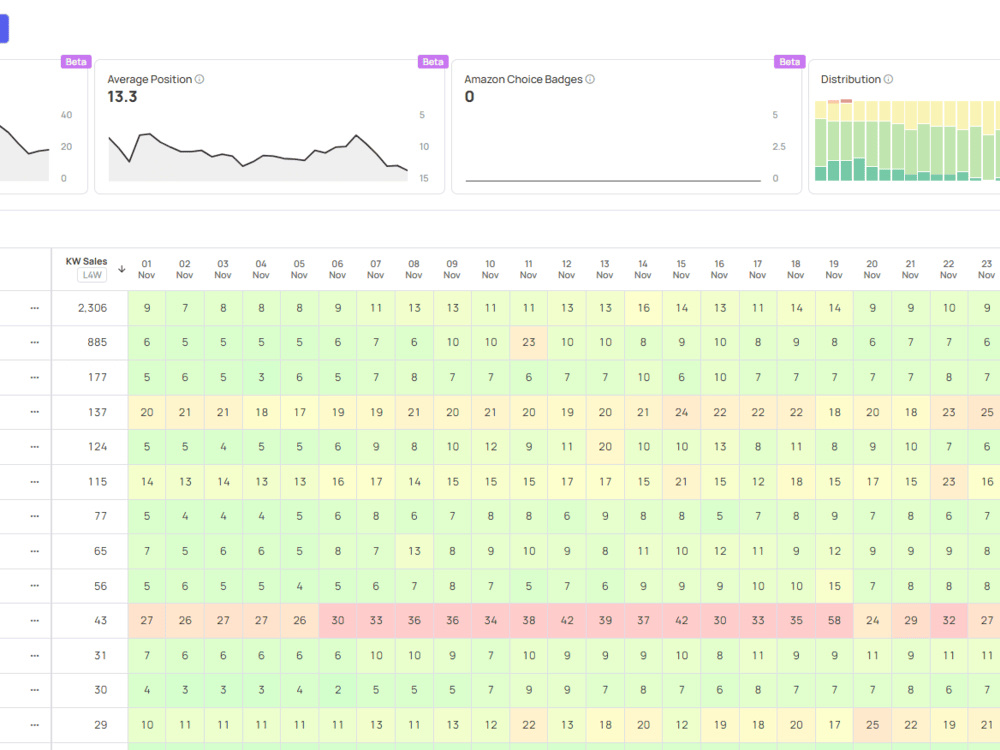1000x750 pixels.
Task: Click the KW Sales column header
Action: tap(86, 261)
